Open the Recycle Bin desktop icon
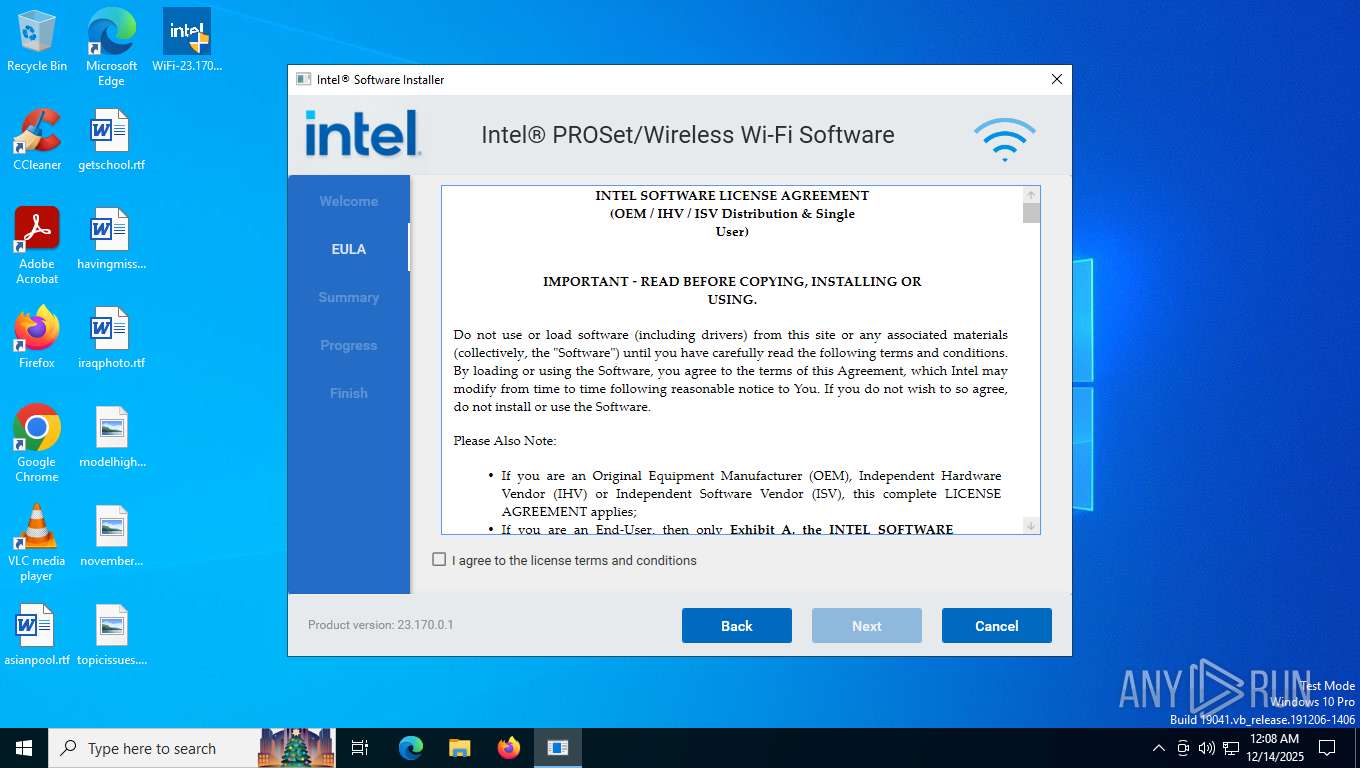 (37, 41)
